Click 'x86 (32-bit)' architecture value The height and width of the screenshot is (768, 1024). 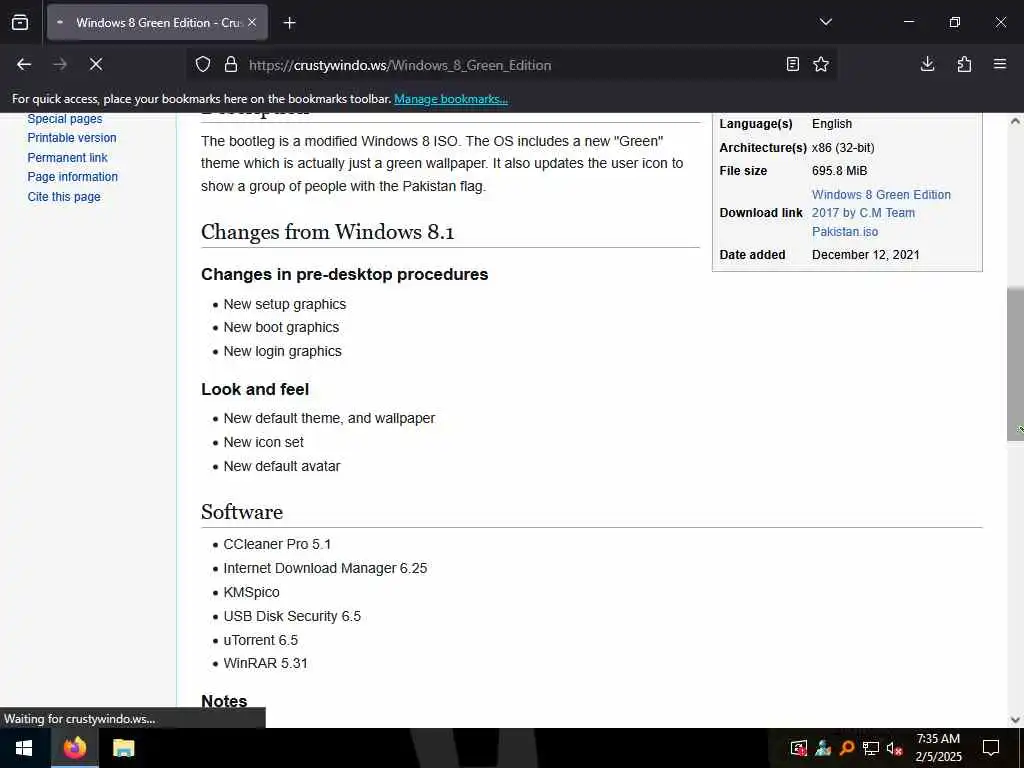[x=842, y=148]
